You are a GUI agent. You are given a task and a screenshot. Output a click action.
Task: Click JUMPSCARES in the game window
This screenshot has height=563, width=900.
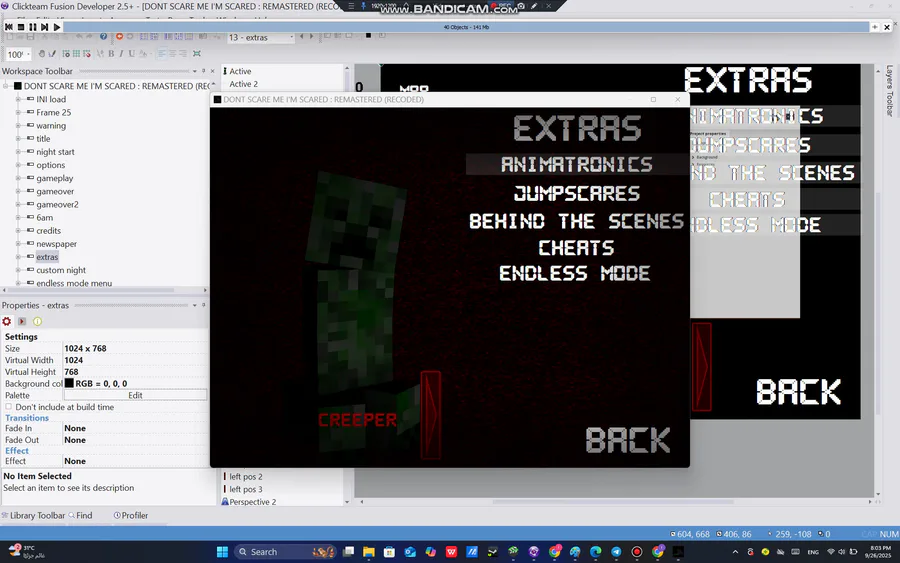point(577,193)
